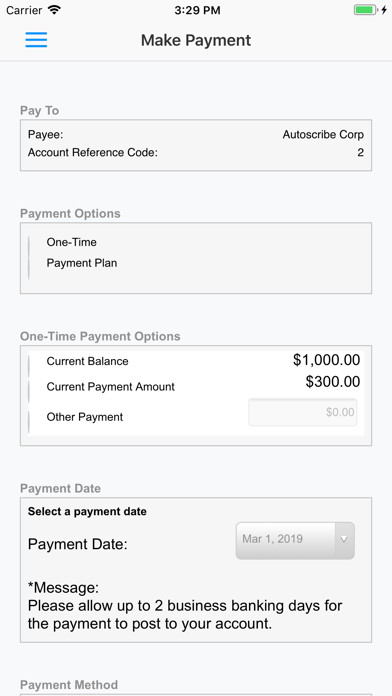The width and height of the screenshot is (392, 696).
Task: Tap the Payment Method section header
Action: [x=69, y=685]
